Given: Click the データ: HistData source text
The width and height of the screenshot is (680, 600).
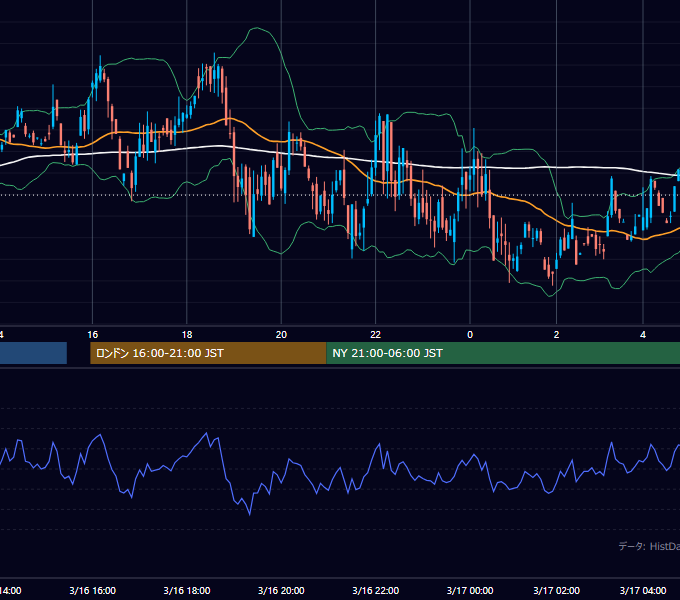Looking at the screenshot, I should (649, 546).
